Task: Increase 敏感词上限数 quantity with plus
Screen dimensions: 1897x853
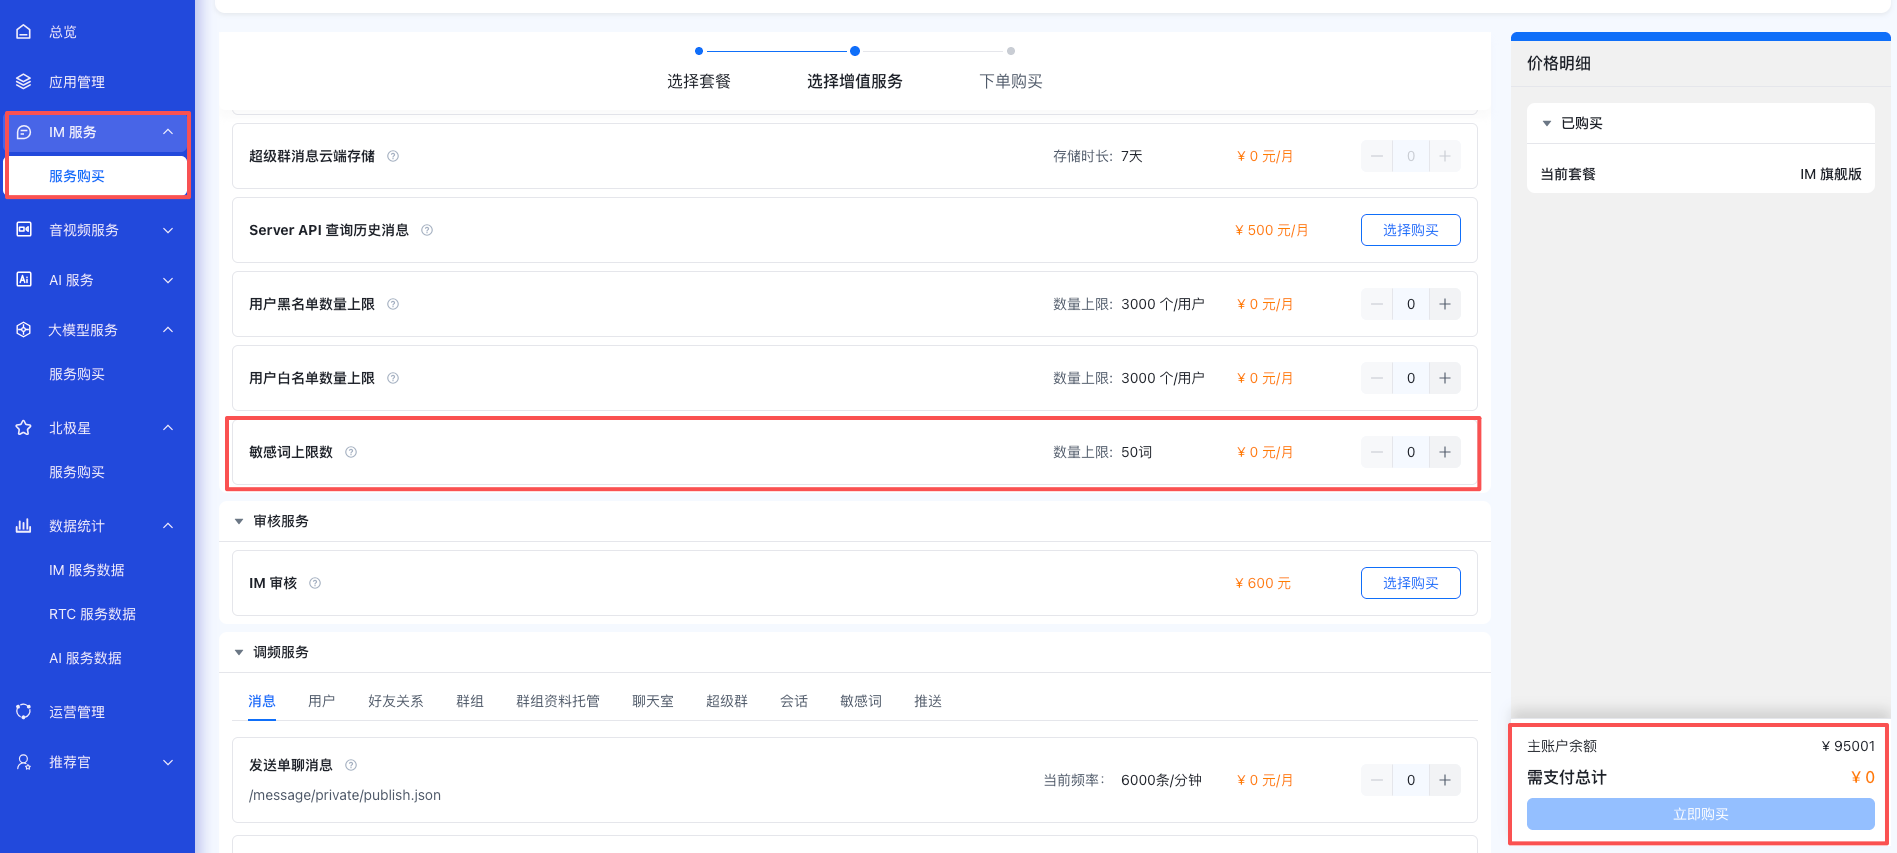Action: [x=1445, y=452]
